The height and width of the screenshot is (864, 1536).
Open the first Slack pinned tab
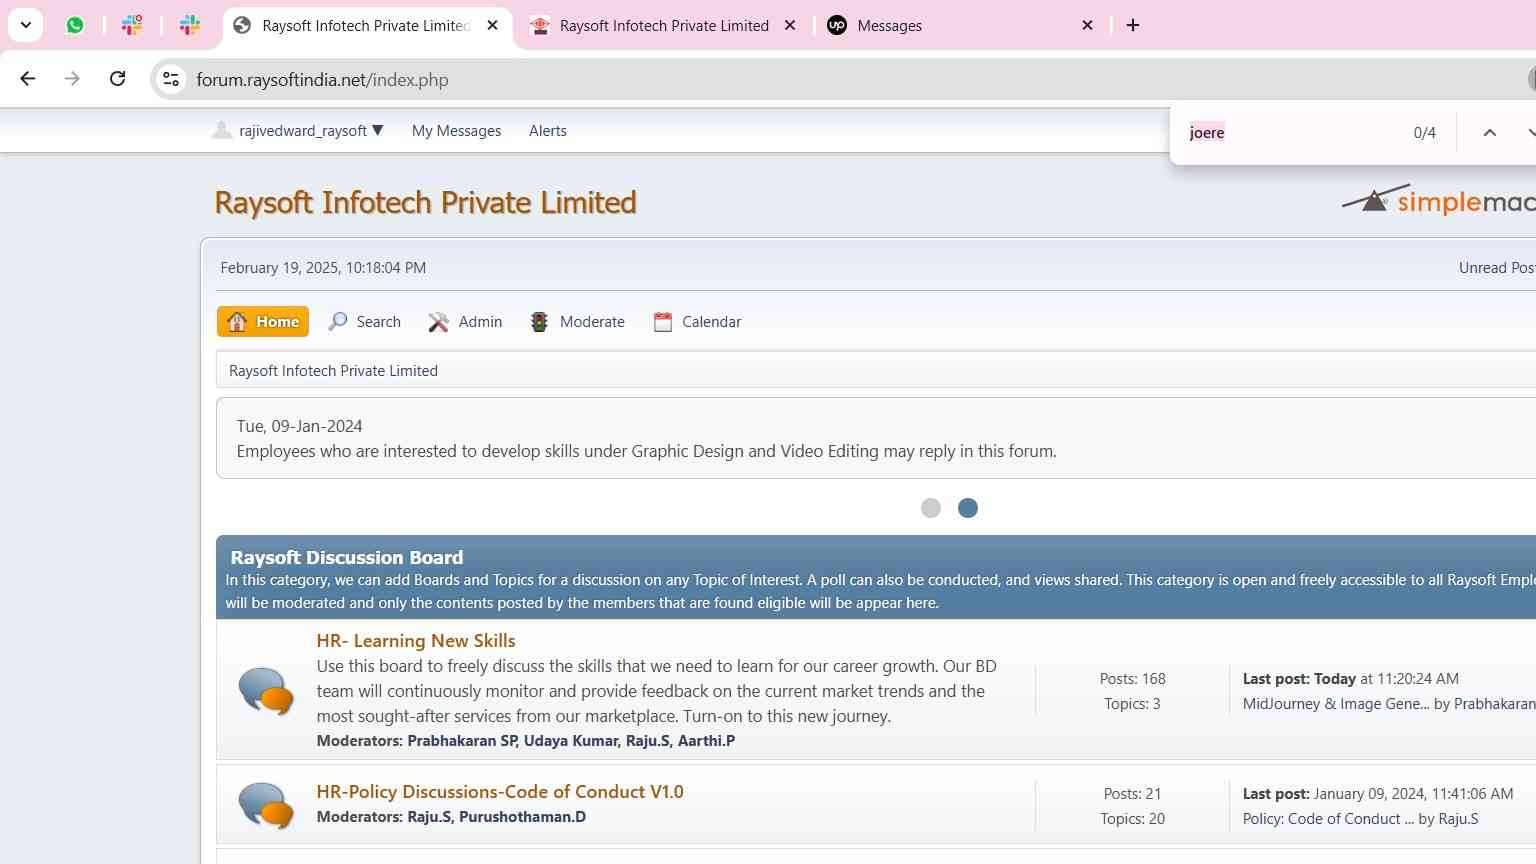pyautogui.click(x=132, y=25)
